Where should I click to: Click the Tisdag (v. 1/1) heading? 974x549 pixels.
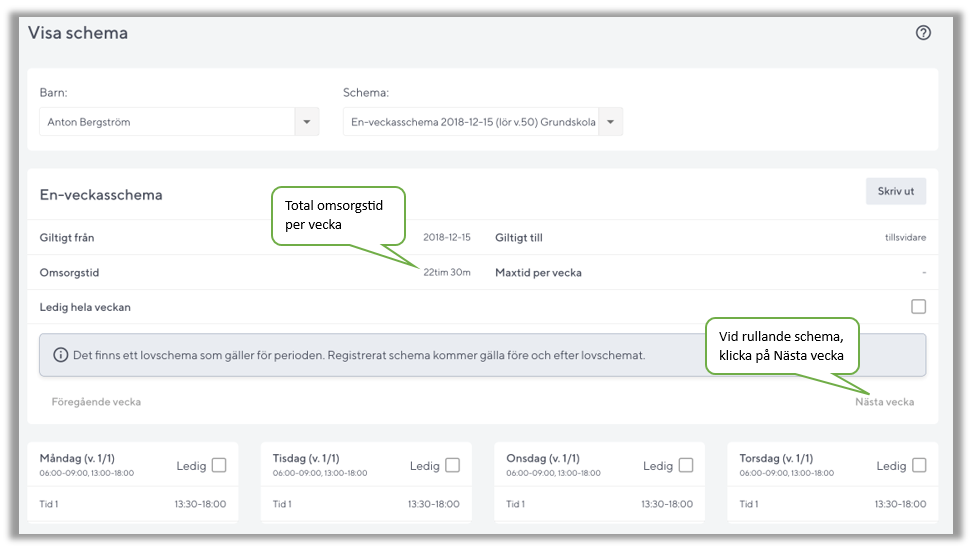click(306, 458)
